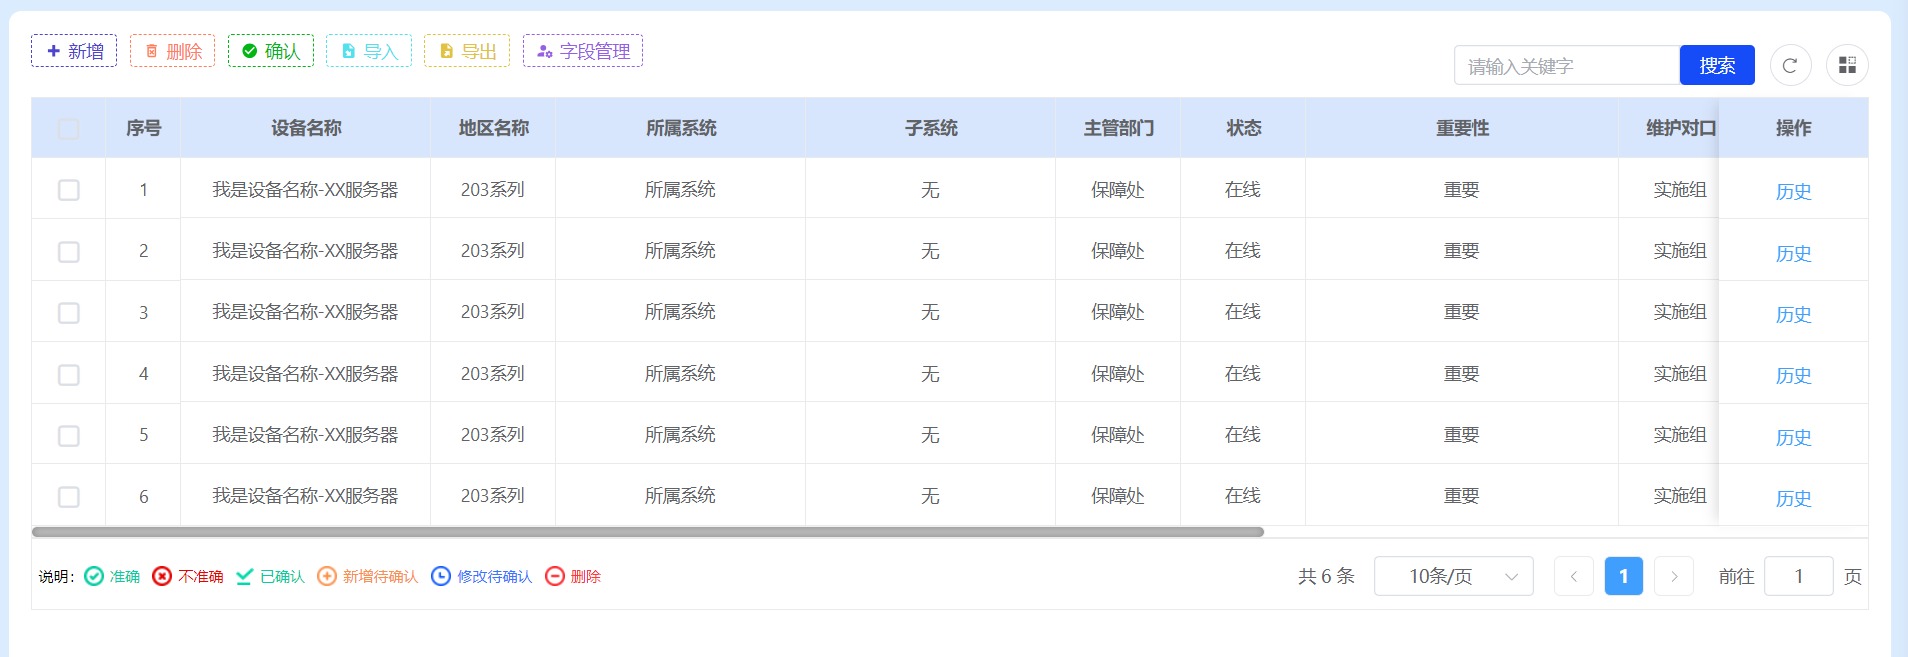This screenshot has height=657, width=1908.
Task: Open 历史 history link in row 1
Action: coord(1793,191)
